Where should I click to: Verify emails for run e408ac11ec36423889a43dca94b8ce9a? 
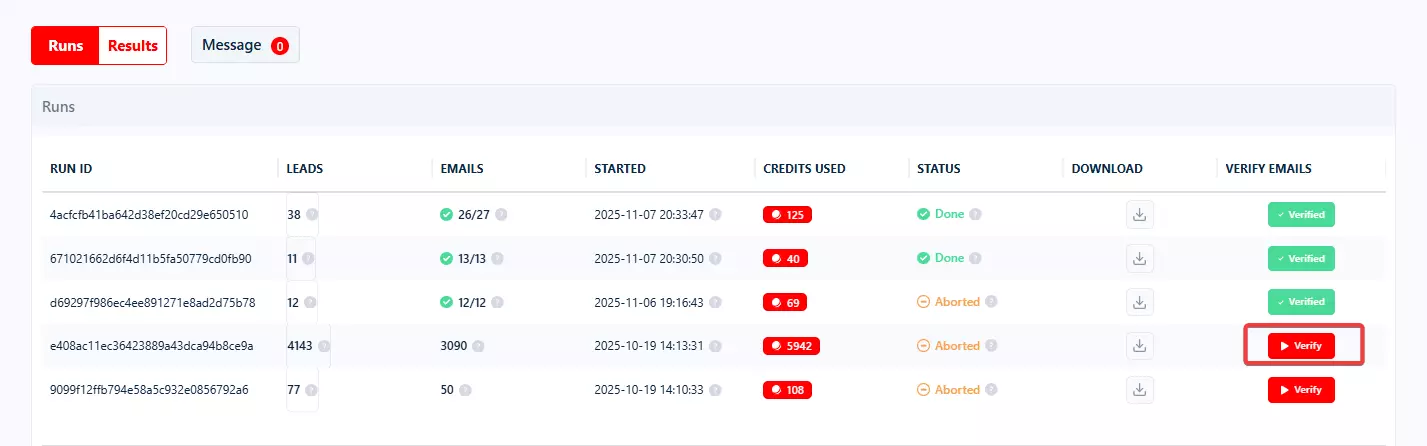pos(1301,346)
